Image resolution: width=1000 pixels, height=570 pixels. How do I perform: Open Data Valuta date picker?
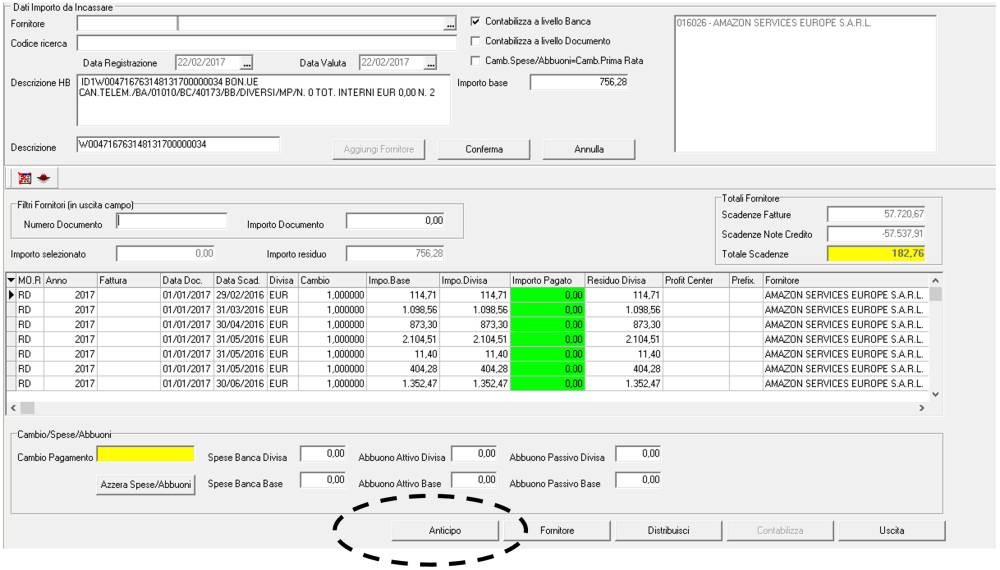click(x=431, y=64)
